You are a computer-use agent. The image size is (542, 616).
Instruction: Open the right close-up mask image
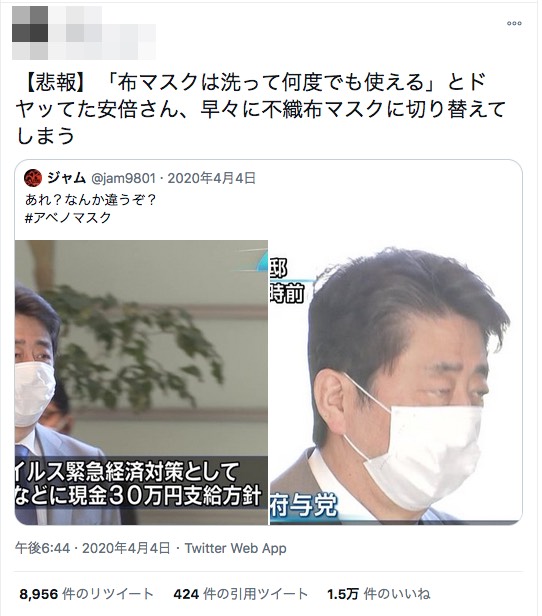click(x=396, y=382)
